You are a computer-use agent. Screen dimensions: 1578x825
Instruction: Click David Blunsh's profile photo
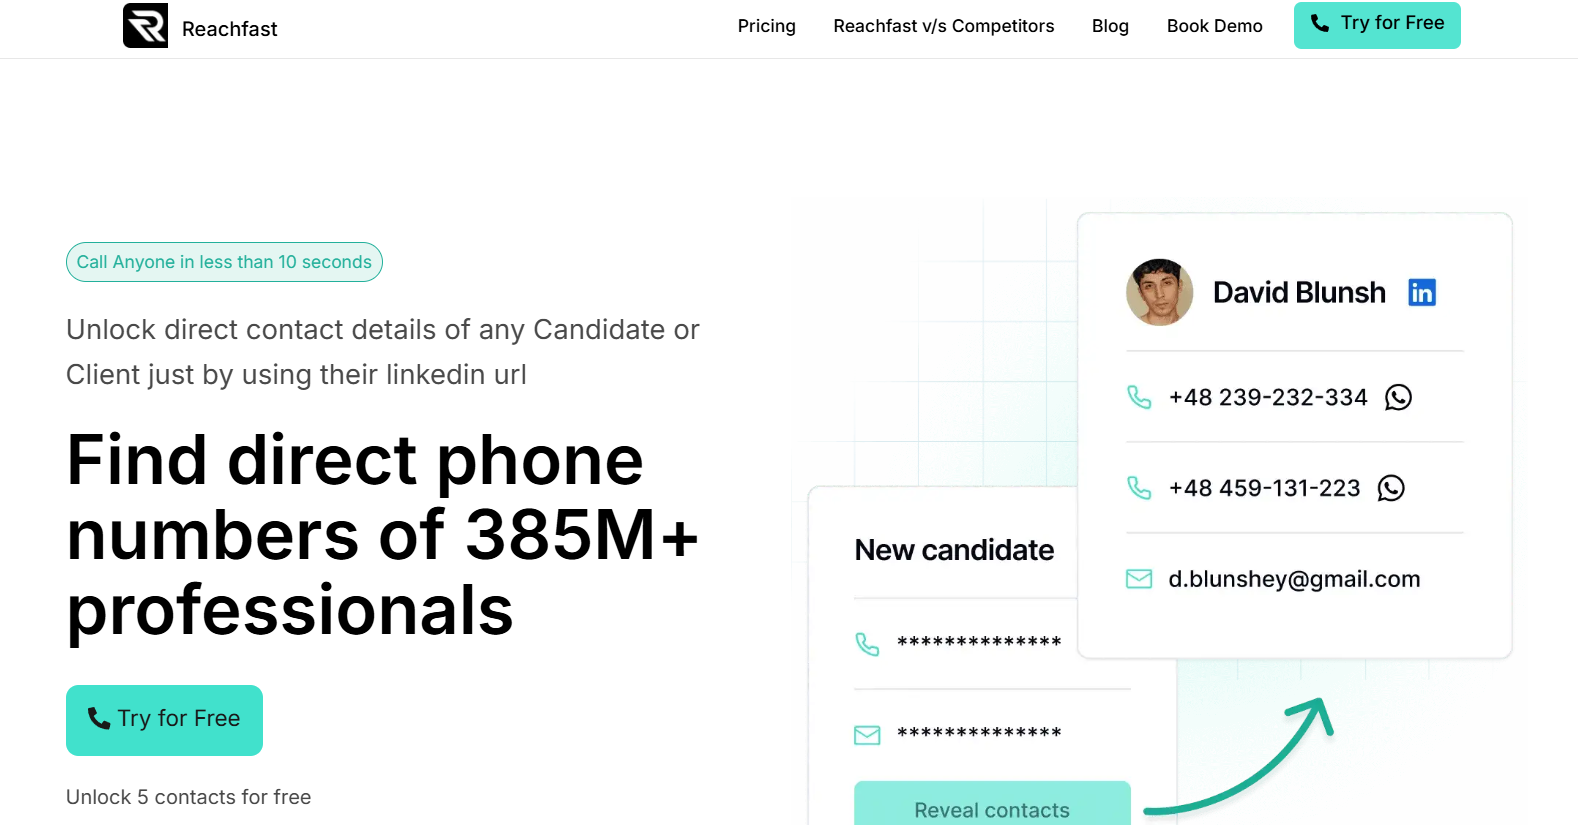[1159, 292]
